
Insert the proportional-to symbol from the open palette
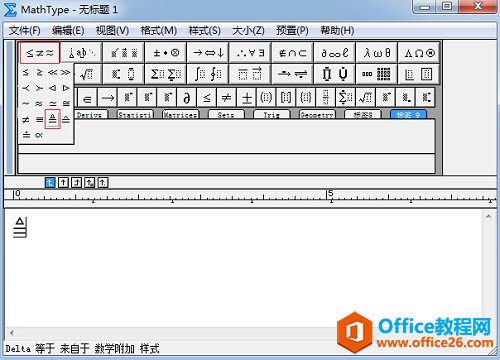(x=39, y=135)
